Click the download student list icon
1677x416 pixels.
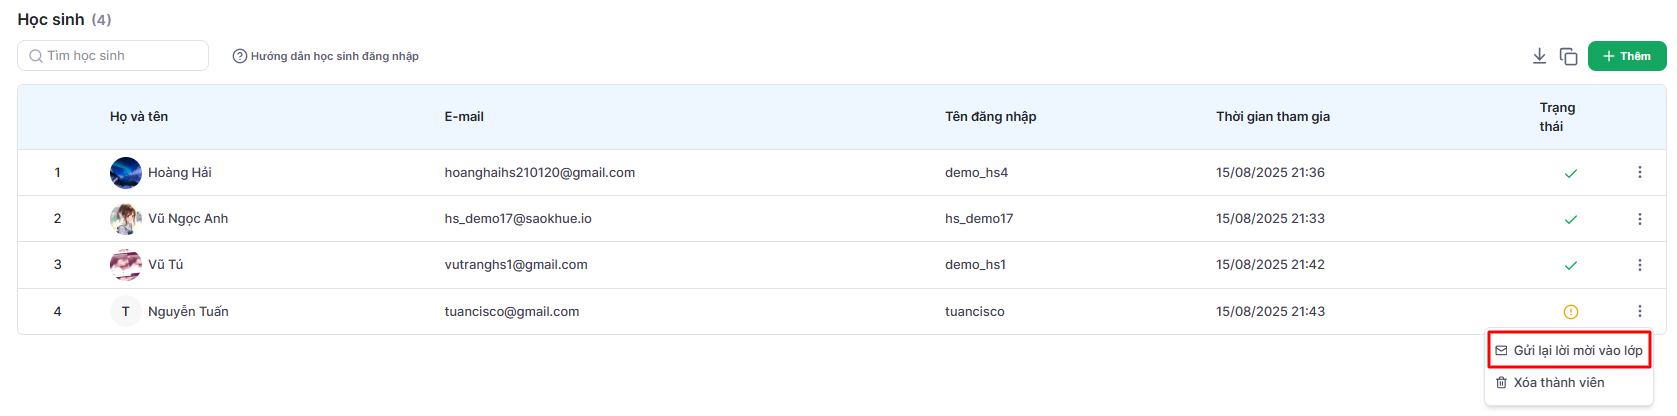[1539, 56]
